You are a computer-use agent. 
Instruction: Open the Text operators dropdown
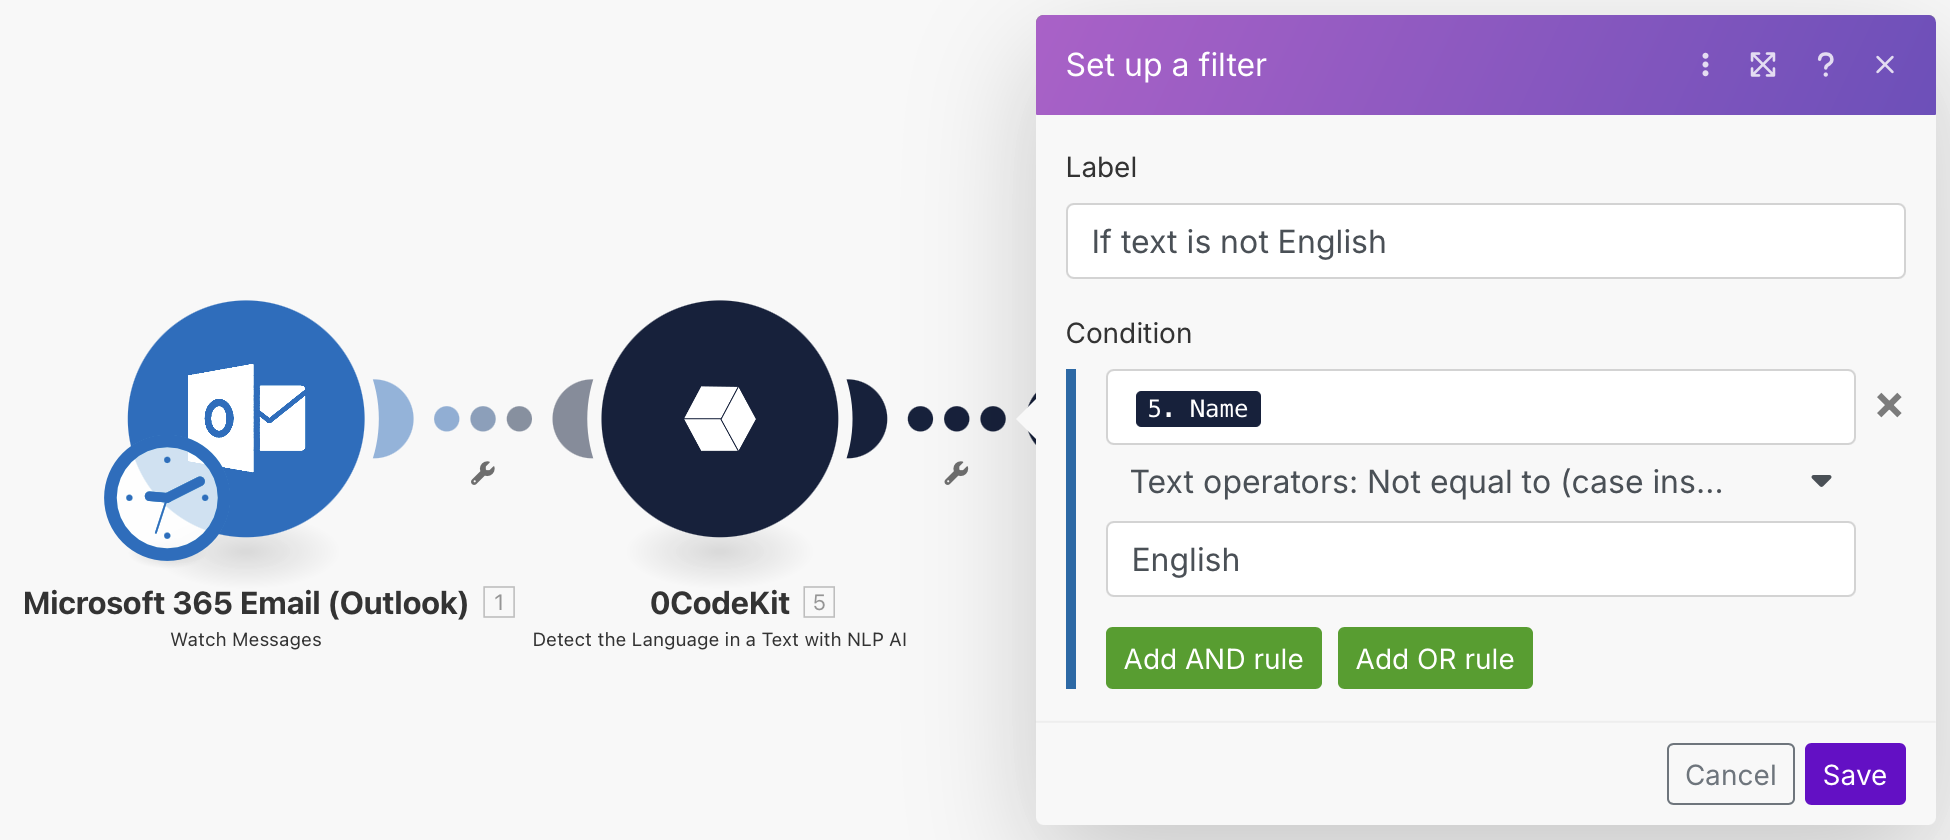click(x=1480, y=482)
